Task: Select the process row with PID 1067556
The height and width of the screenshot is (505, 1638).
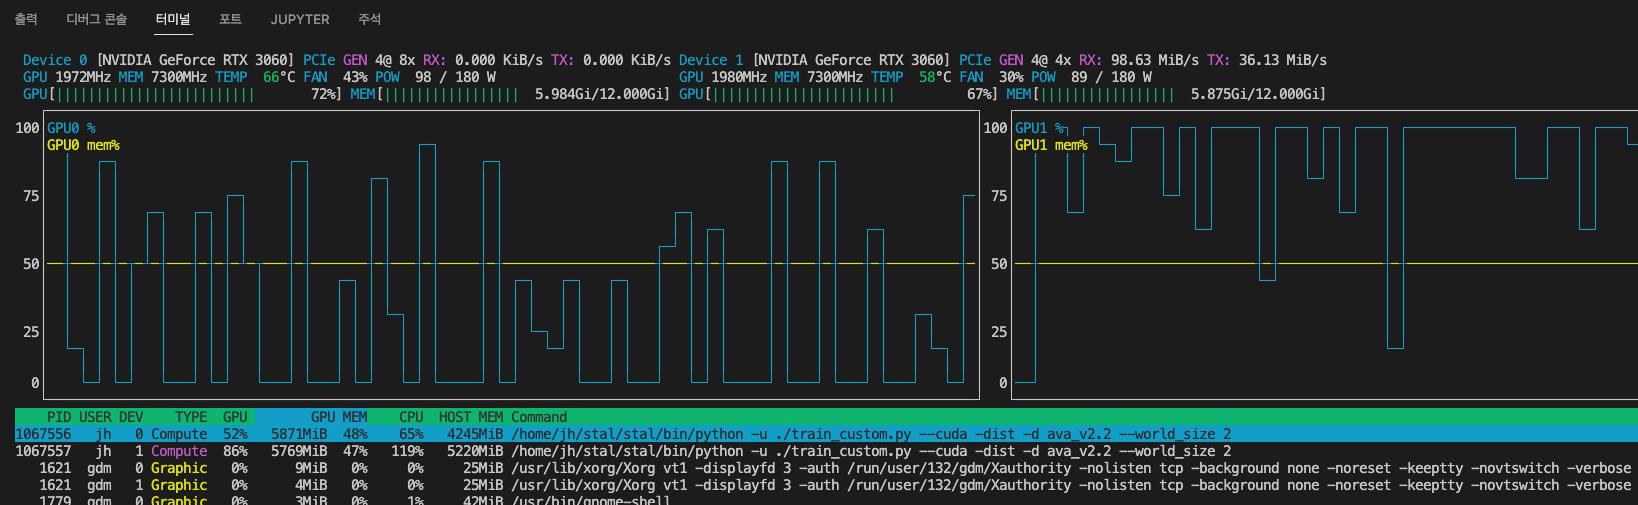Action: (826, 434)
